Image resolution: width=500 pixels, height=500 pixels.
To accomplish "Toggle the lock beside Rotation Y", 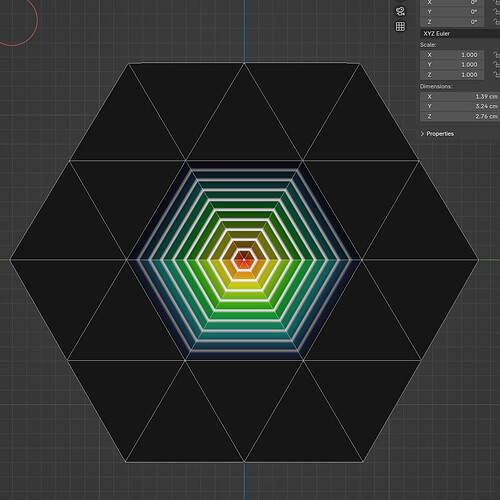I will pyautogui.click(x=496, y=12).
